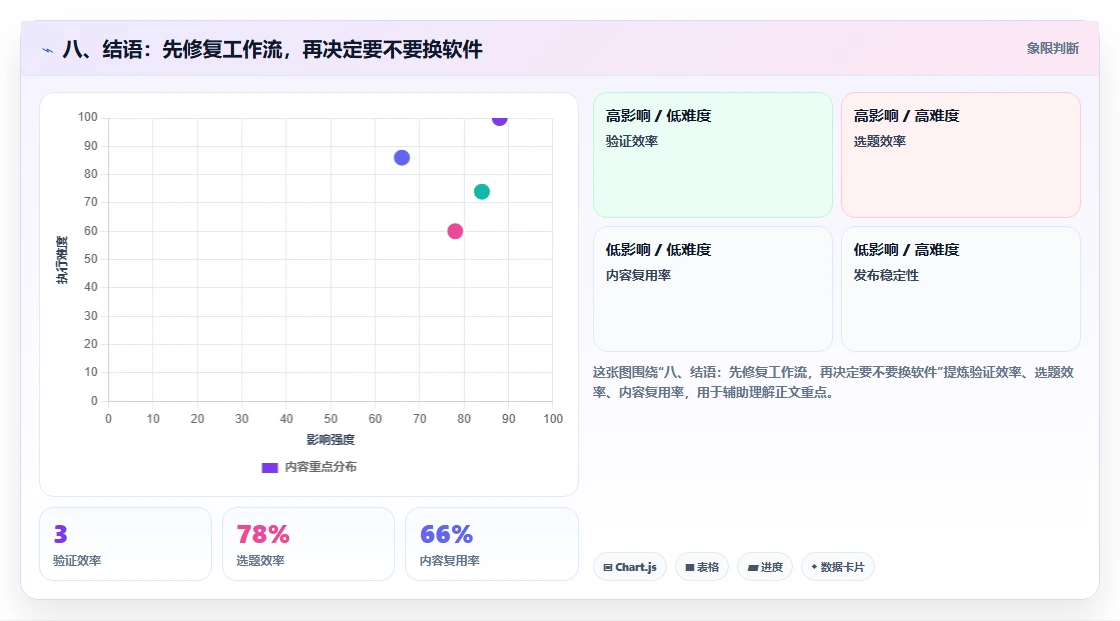Click the 影响强度 x-axis title
1120x621 pixels.
pyautogui.click(x=331, y=439)
